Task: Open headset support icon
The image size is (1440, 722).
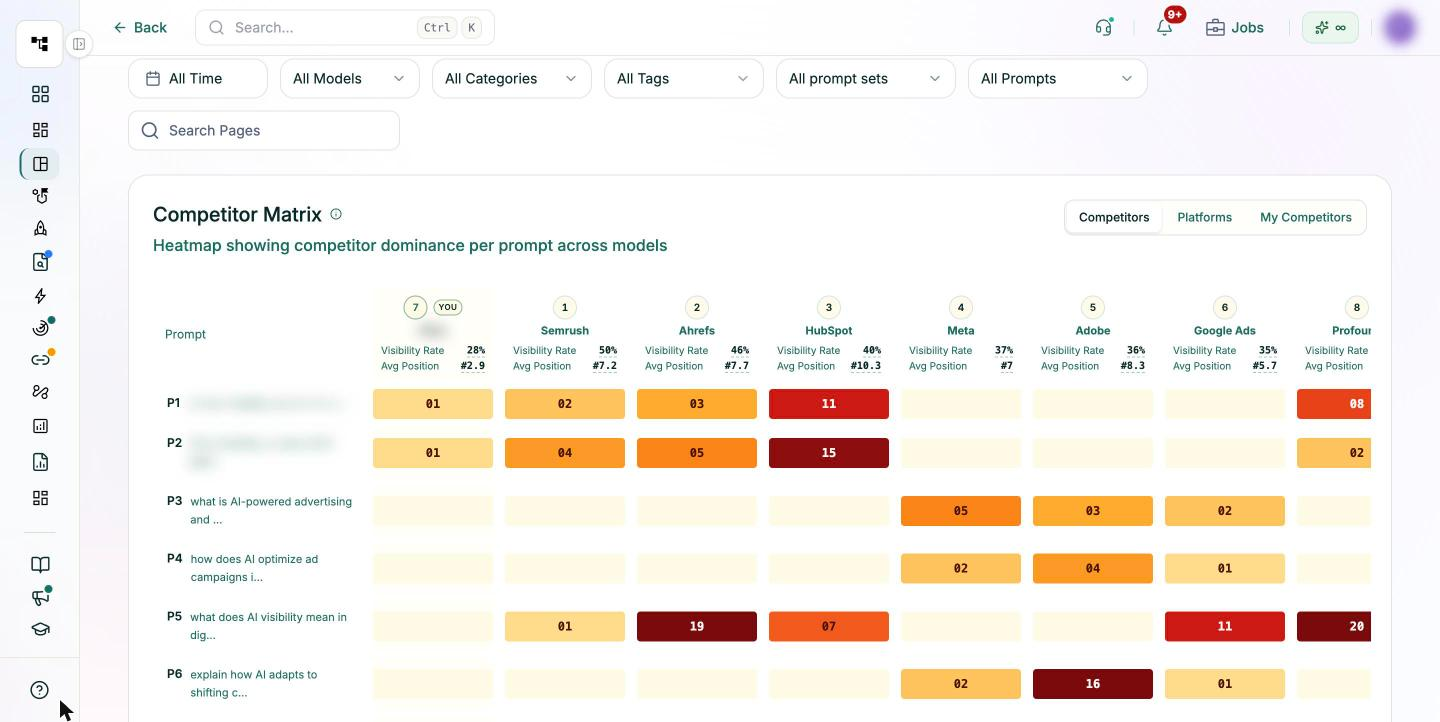Action: [1104, 28]
